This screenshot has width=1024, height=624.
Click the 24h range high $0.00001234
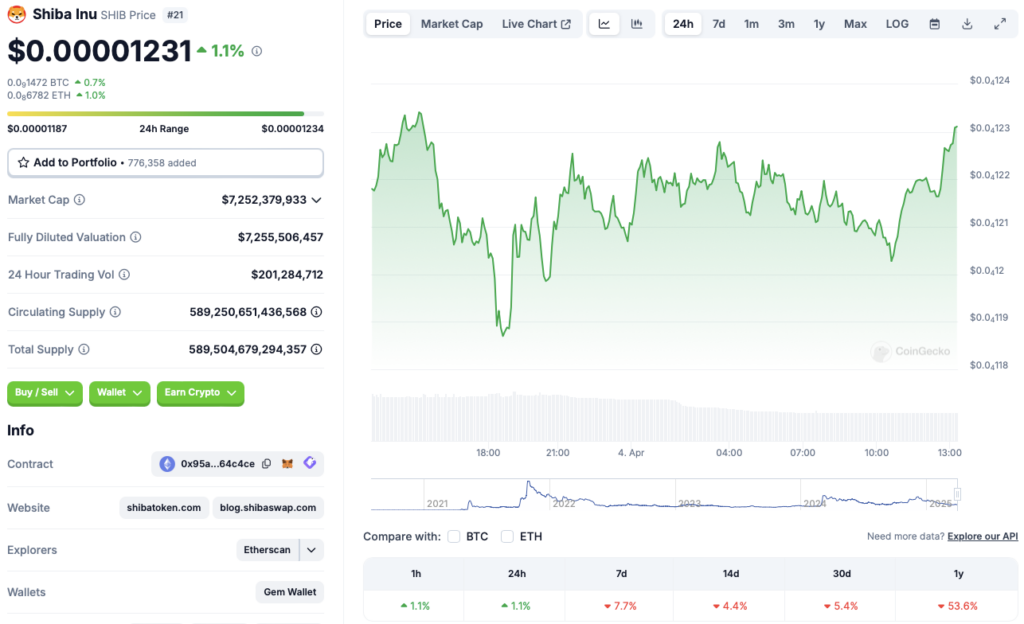point(293,129)
